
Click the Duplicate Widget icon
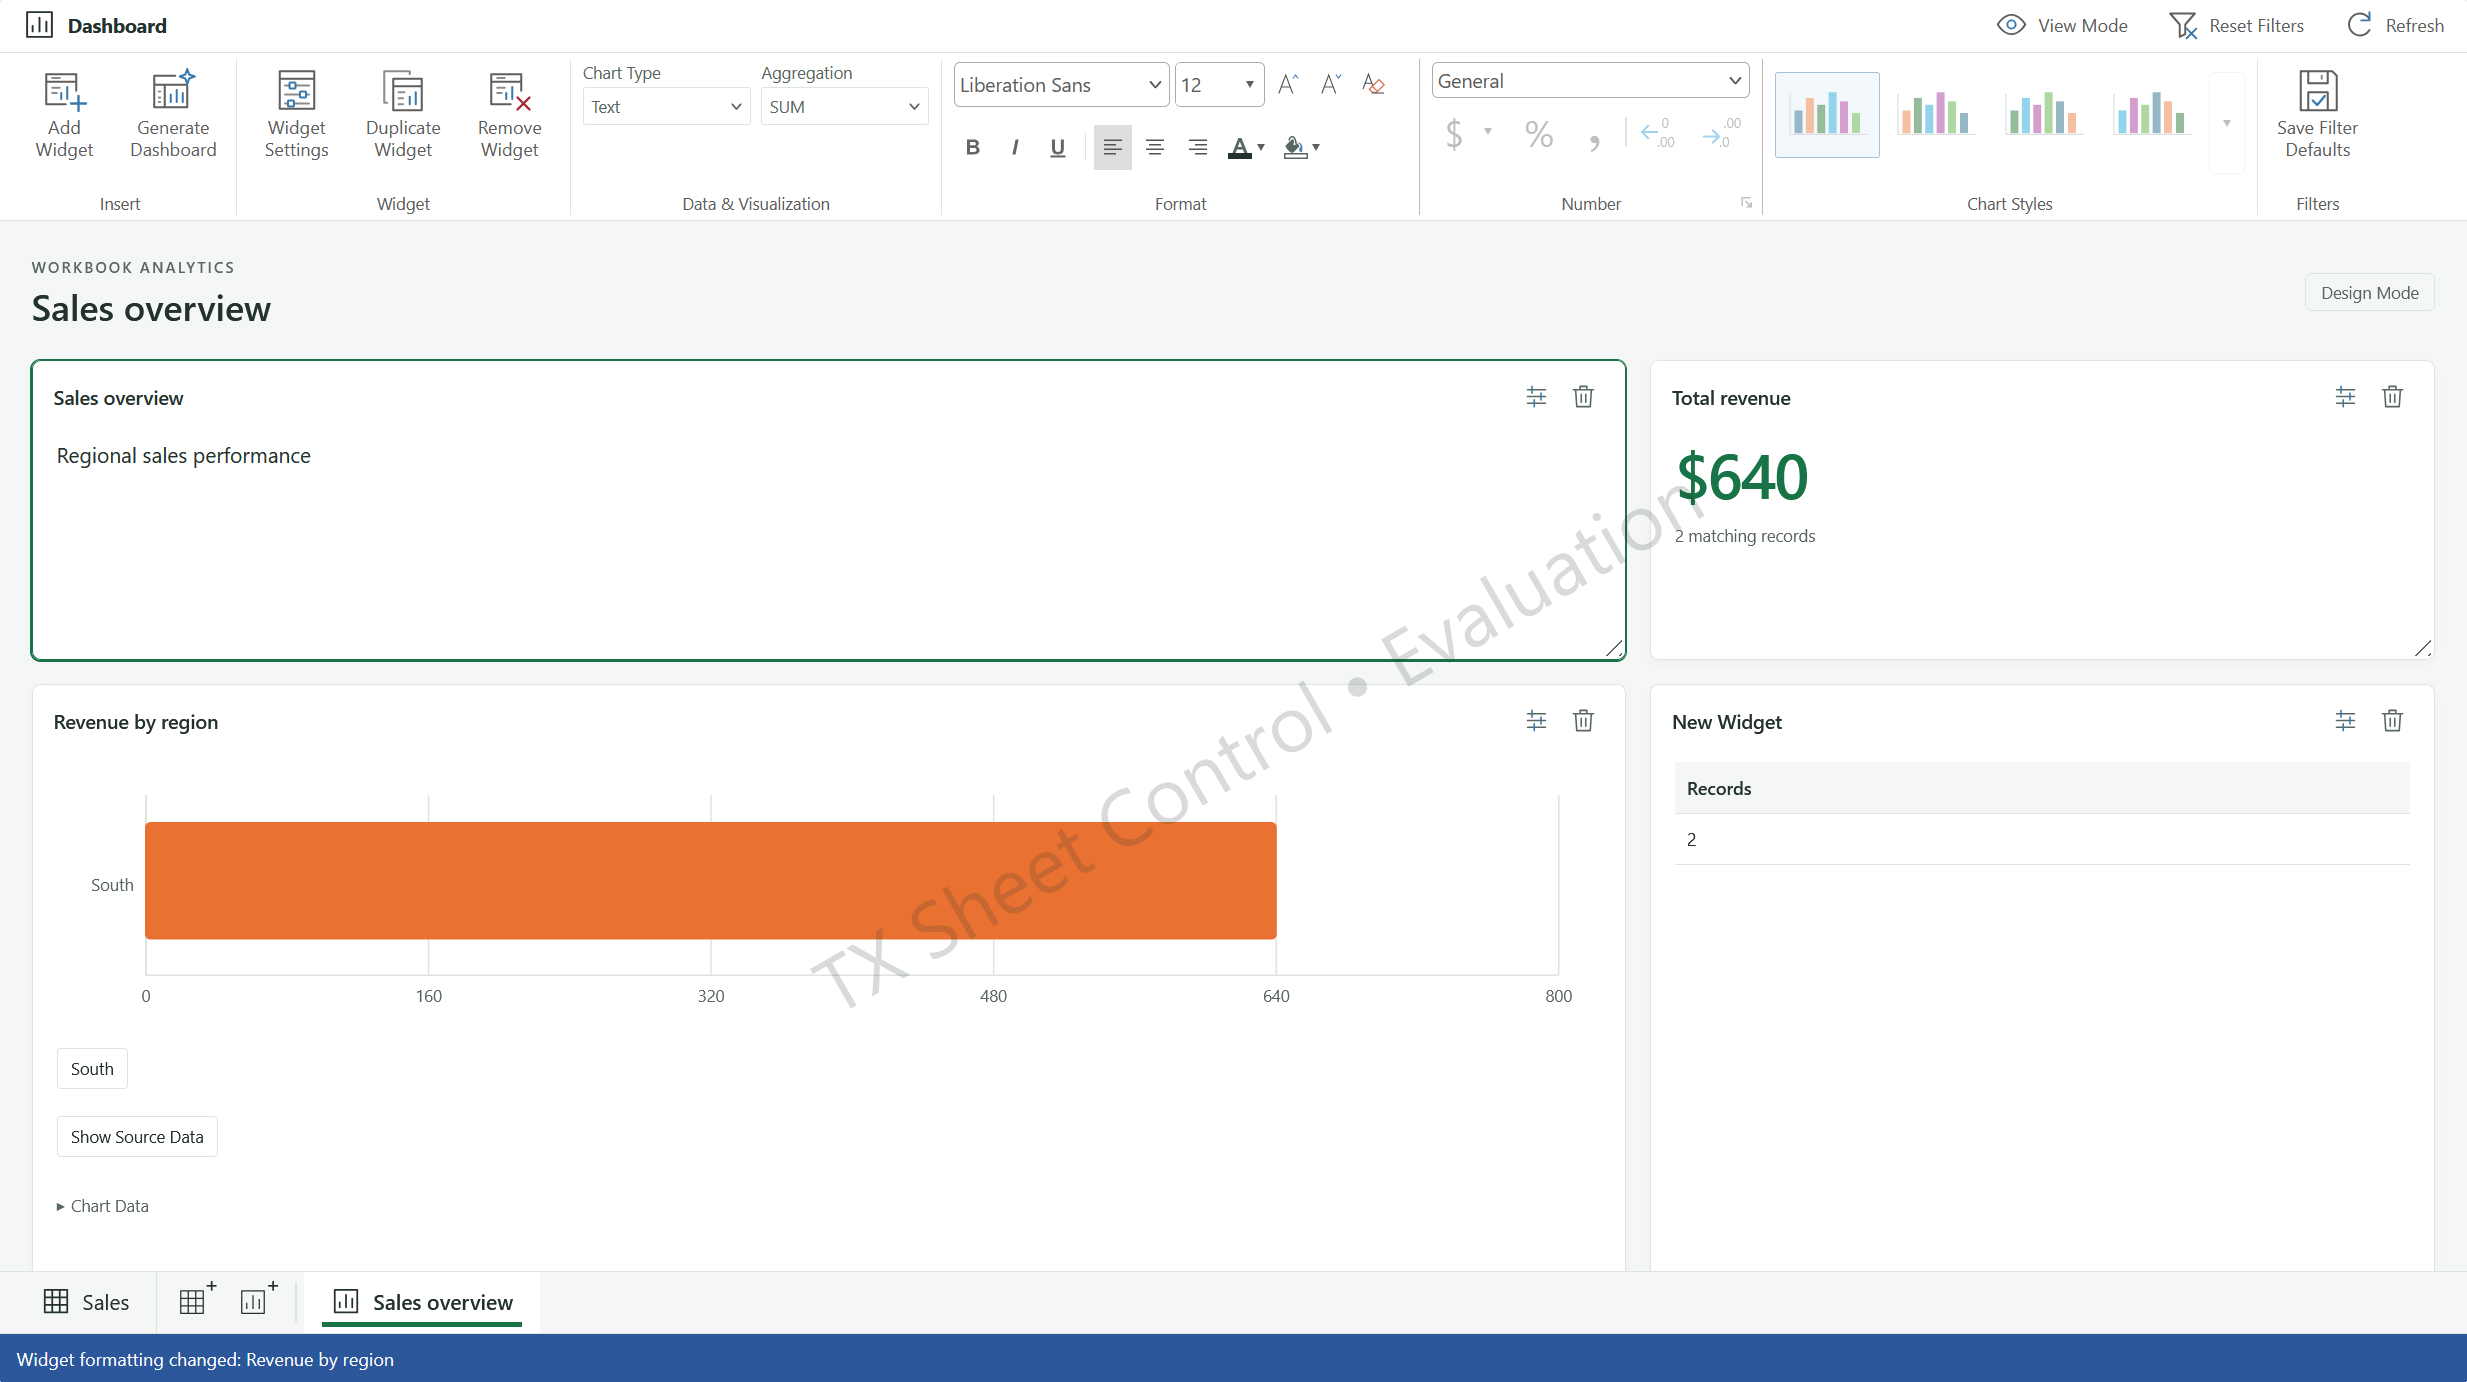[x=403, y=91]
